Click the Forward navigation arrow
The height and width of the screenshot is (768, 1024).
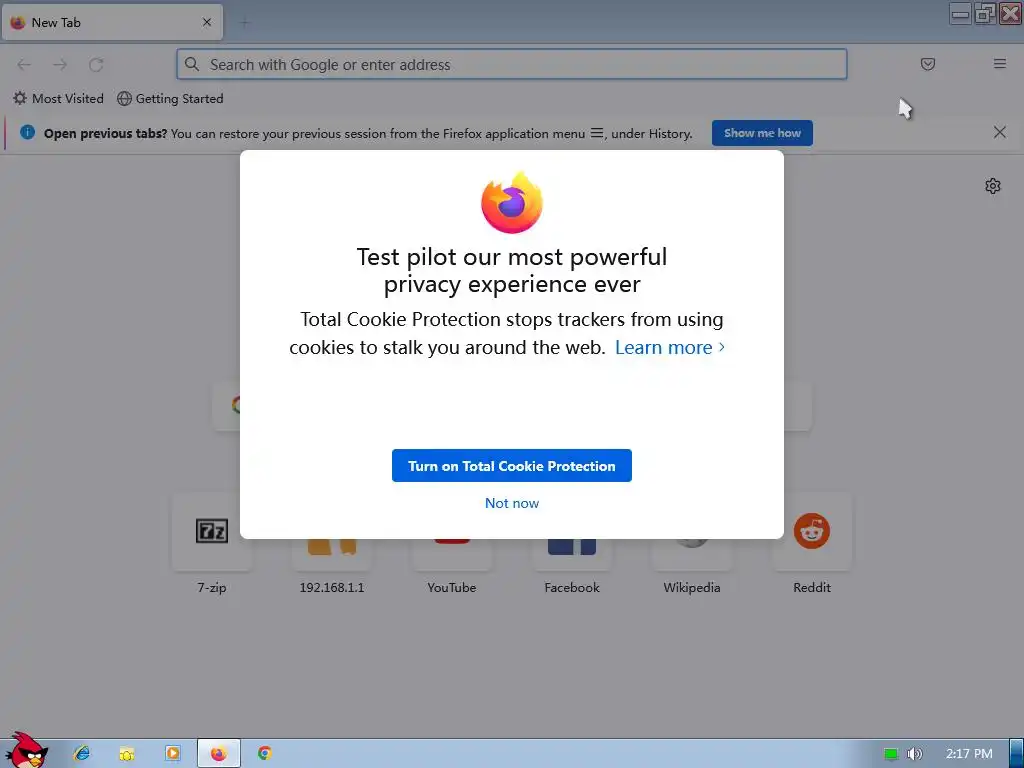[60, 65]
